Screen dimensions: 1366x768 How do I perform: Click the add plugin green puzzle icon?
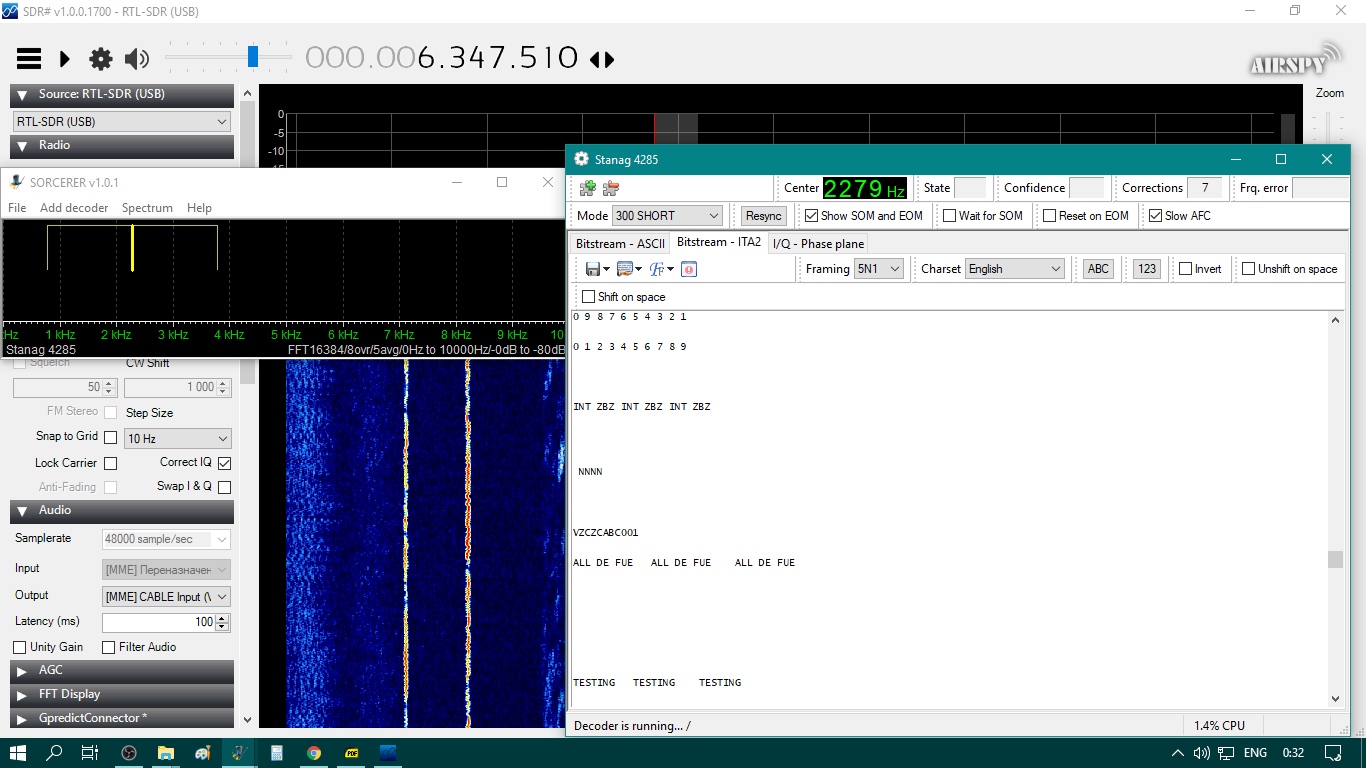point(588,188)
